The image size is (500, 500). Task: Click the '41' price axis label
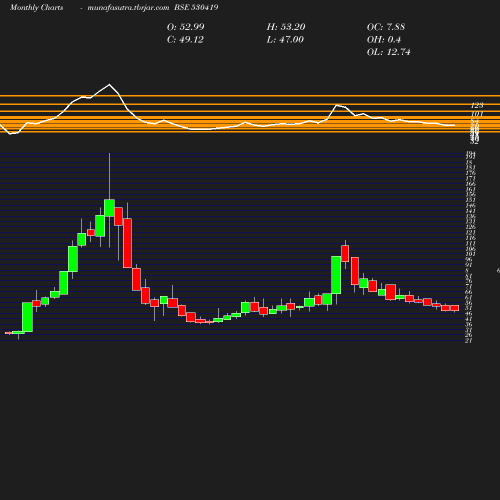[469, 319]
